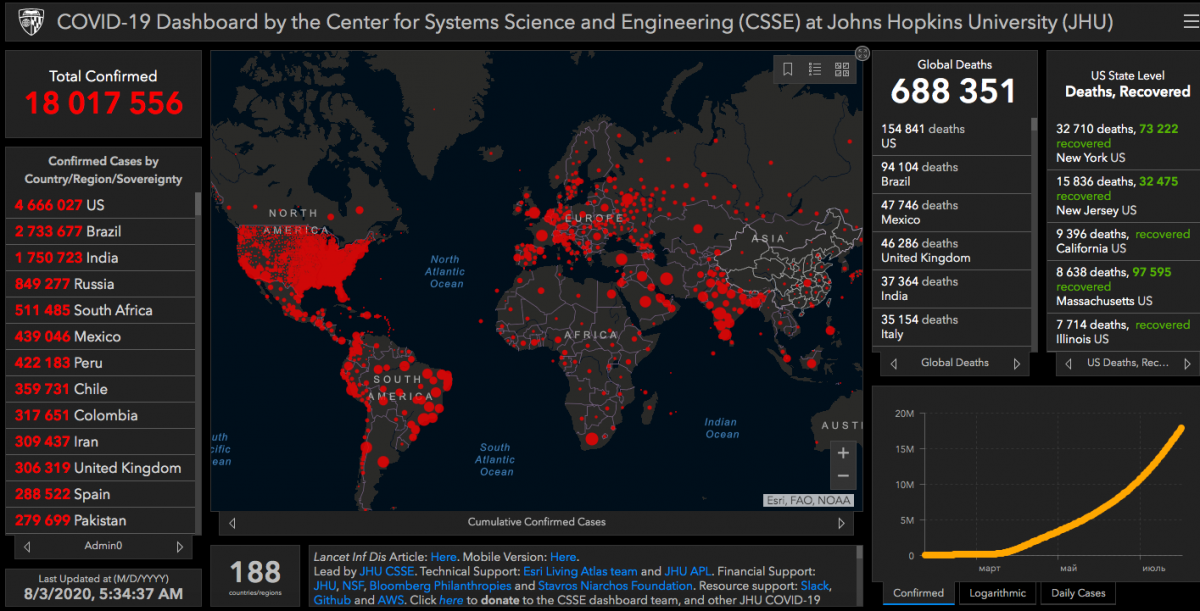This screenshot has height=611, width=1200.
Task: Next arrow in US Deaths, Recovered panel
Action: click(1188, 363)
